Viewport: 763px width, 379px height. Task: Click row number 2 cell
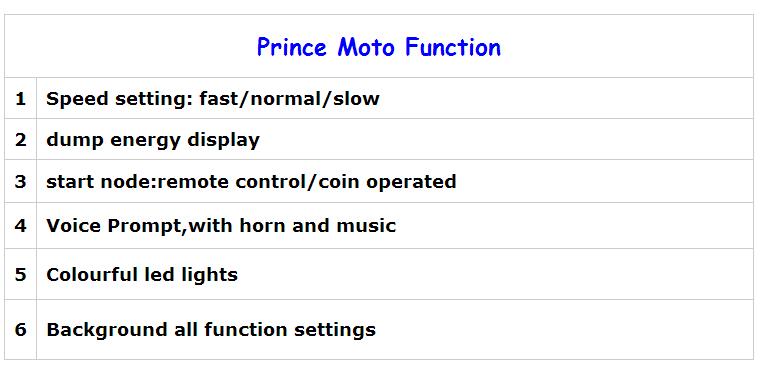(20, 140)
